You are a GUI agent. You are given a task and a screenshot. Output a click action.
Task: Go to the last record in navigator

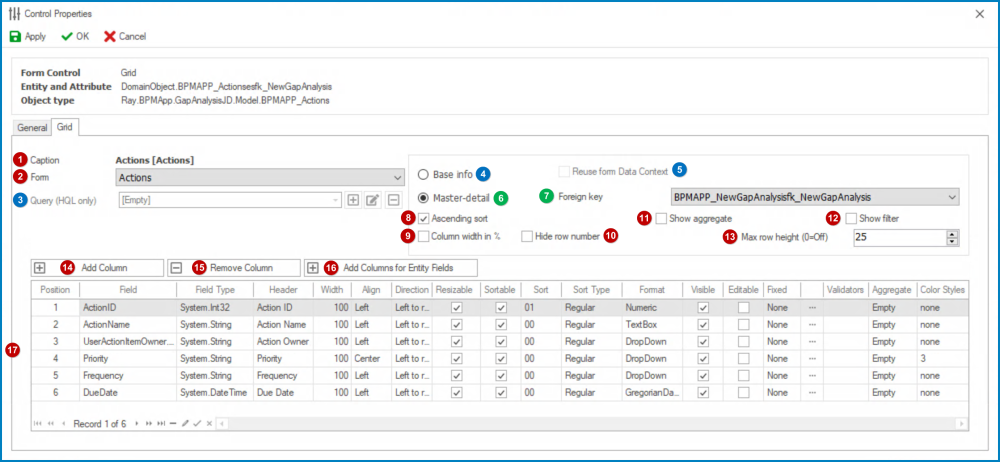[x=159, y=424]
